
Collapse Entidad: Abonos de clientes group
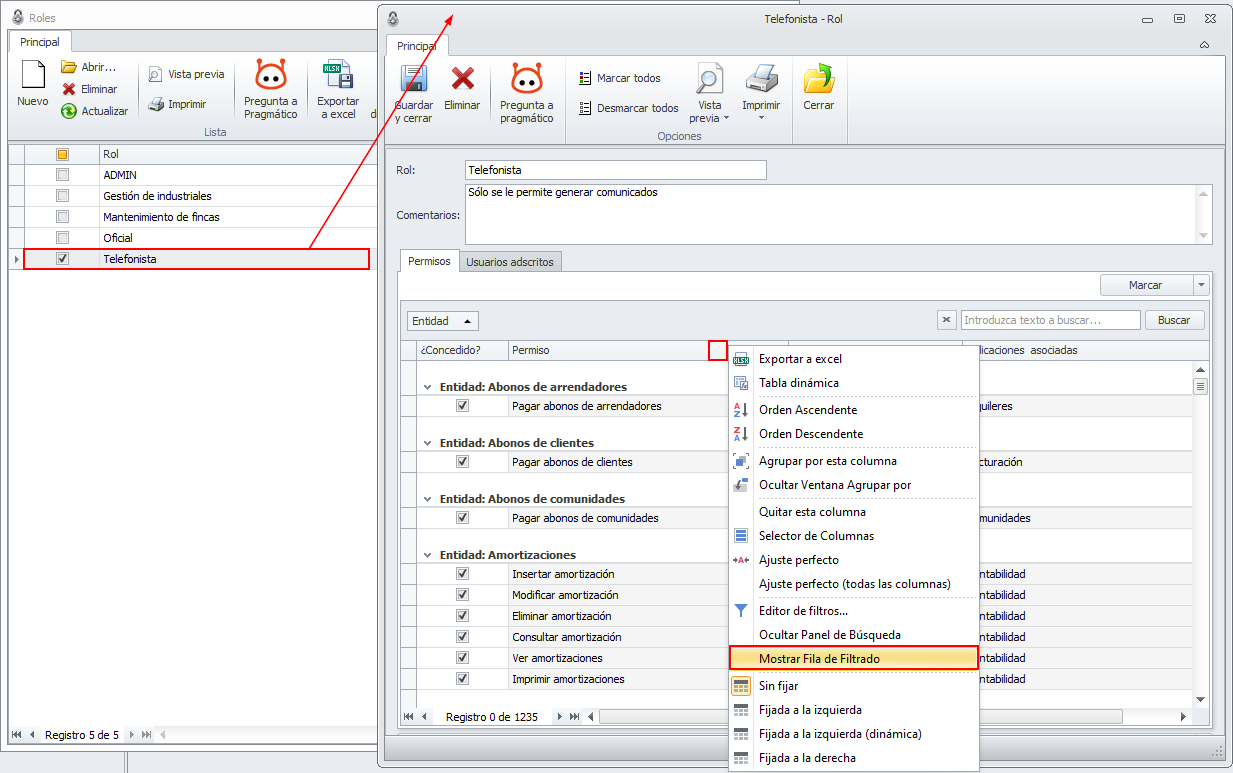(x=428, y=443)
